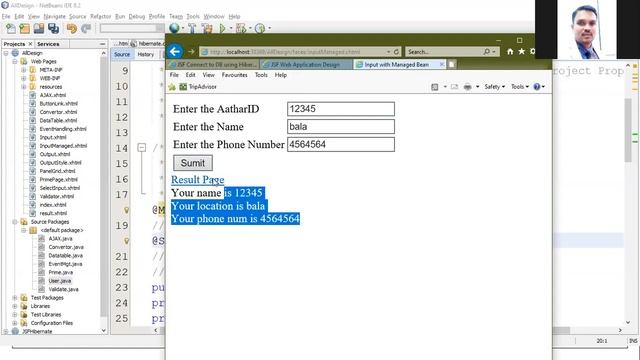
Task: Open the new blank tab button
Action: tap(452, 64)
